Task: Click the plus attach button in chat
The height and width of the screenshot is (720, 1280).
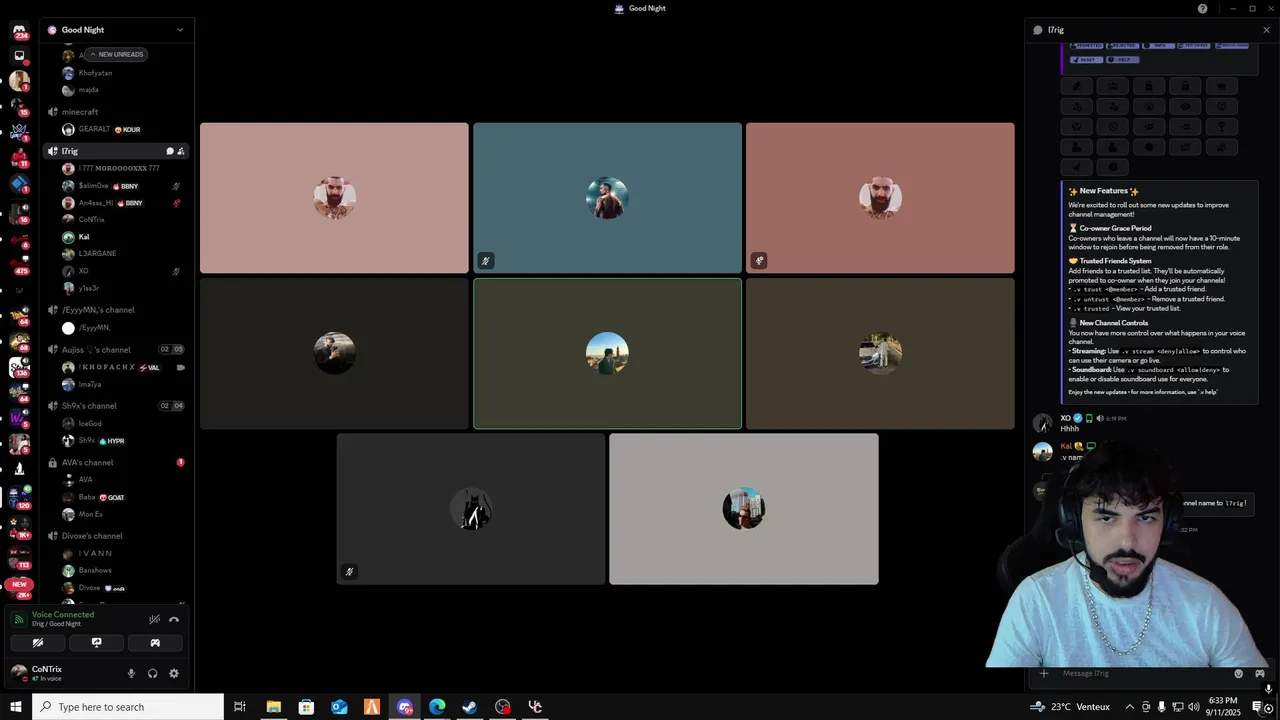Action: pyautogui.click(x=1044, y=674)
